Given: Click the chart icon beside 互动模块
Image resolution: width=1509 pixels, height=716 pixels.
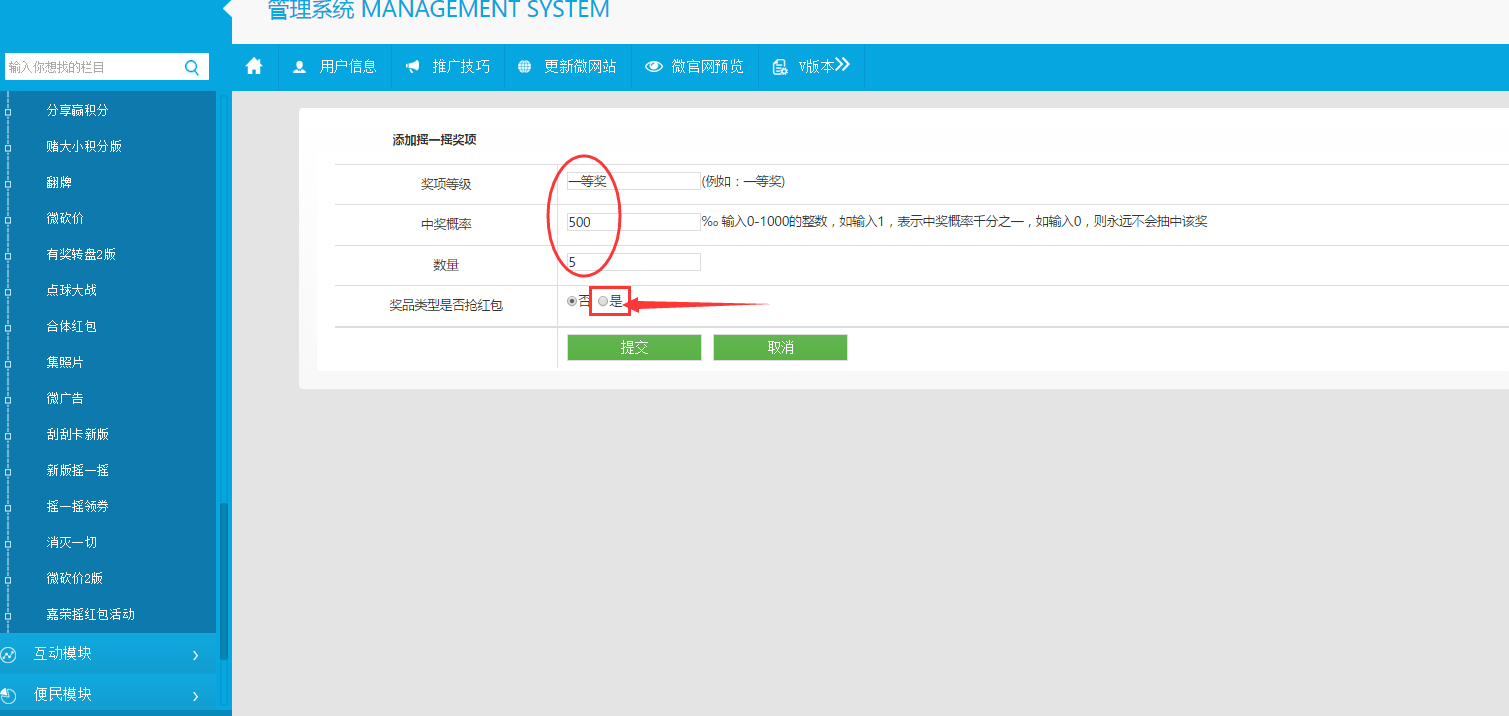Looking at the screenshot, I should click(9, 655).
